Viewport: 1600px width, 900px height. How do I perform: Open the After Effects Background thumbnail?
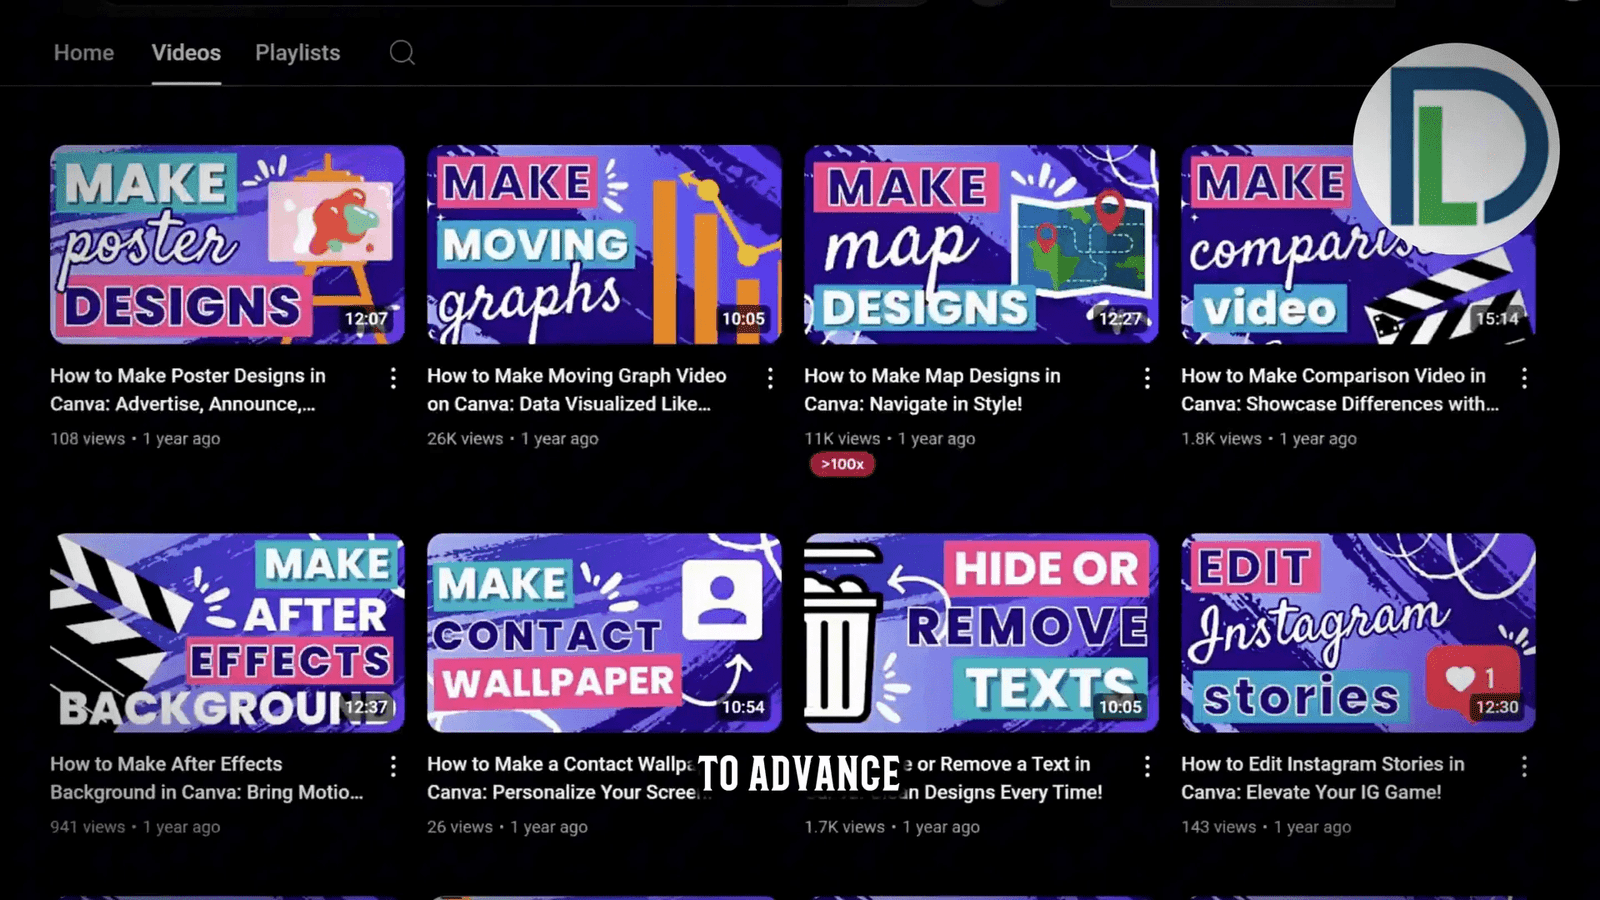click(x=227, y=633)
